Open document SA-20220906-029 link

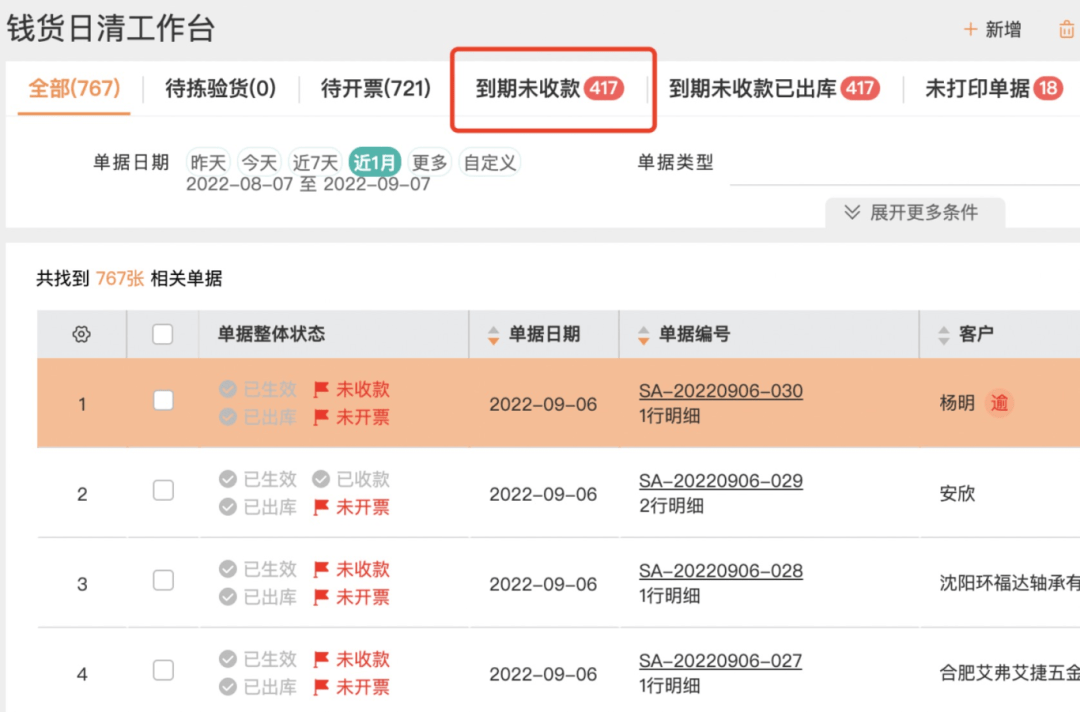pos(720,480)
